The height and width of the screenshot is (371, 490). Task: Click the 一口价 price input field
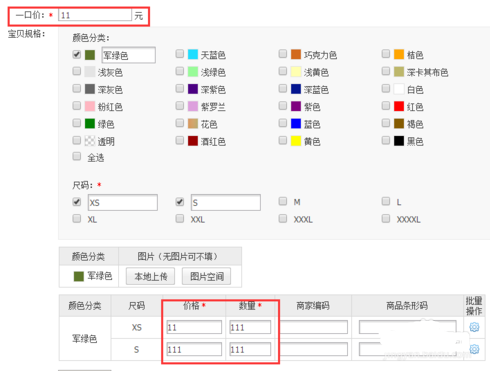95,15
